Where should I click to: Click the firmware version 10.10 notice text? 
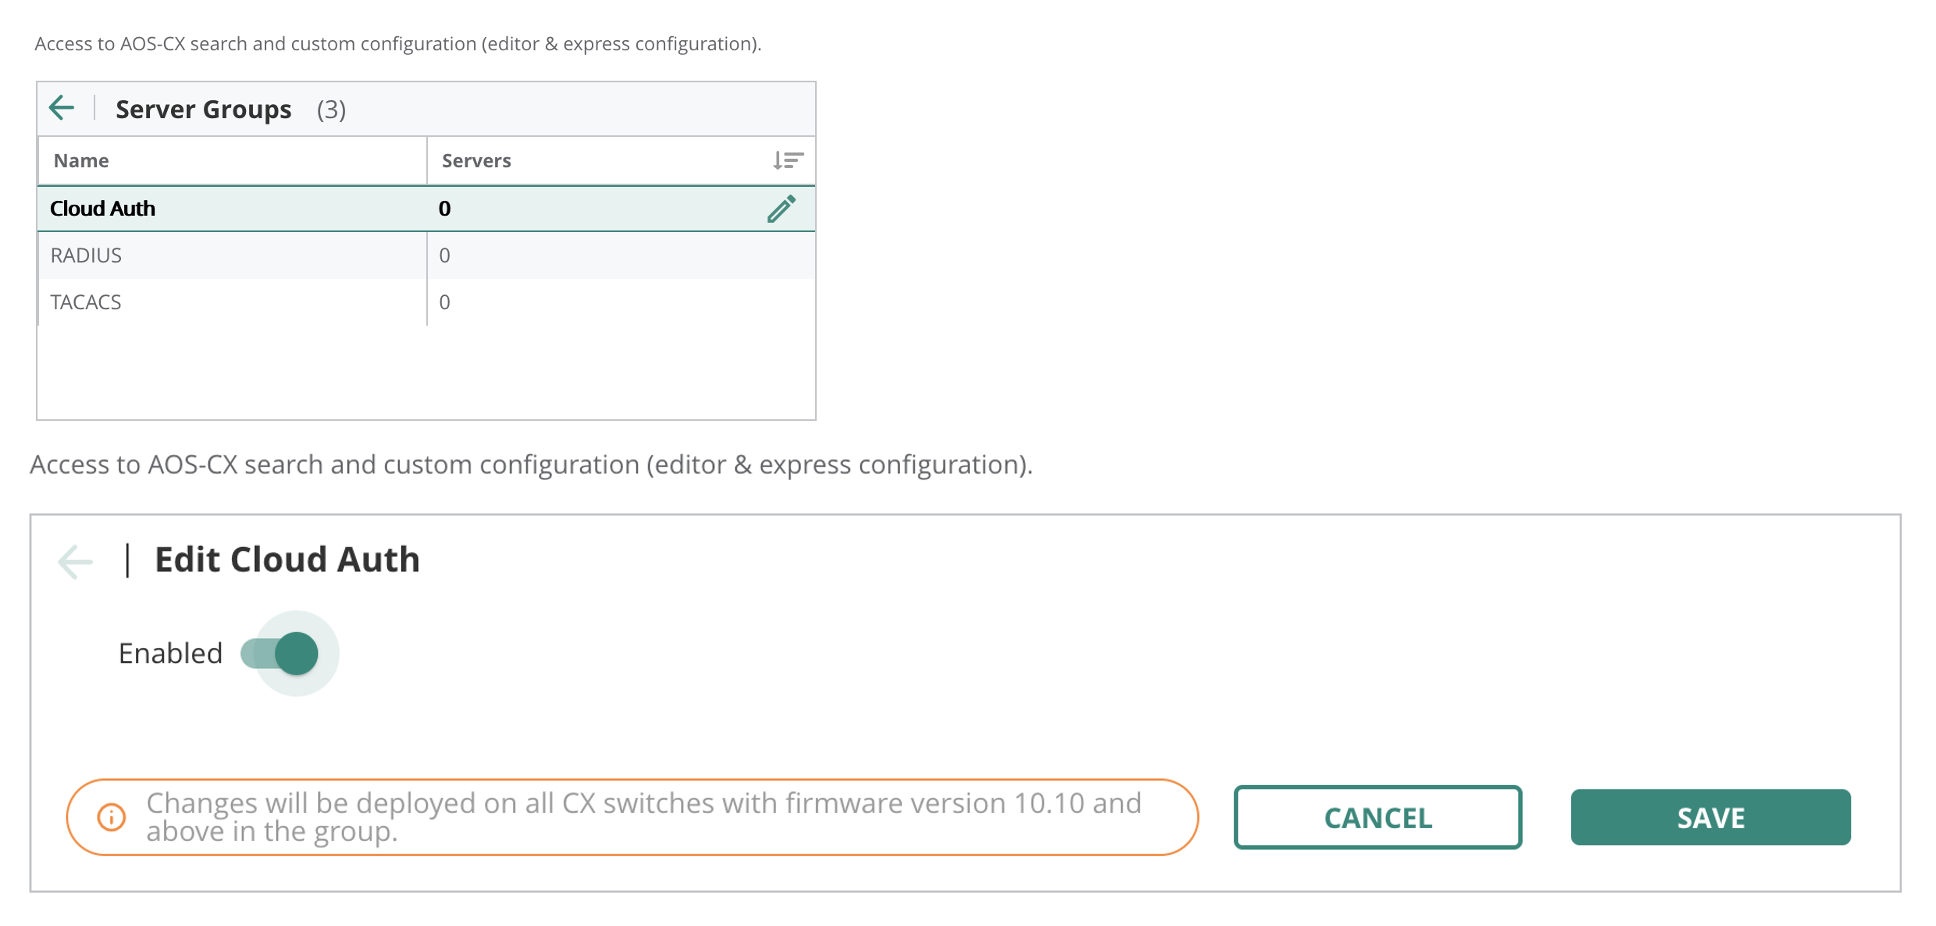(643, 817)
